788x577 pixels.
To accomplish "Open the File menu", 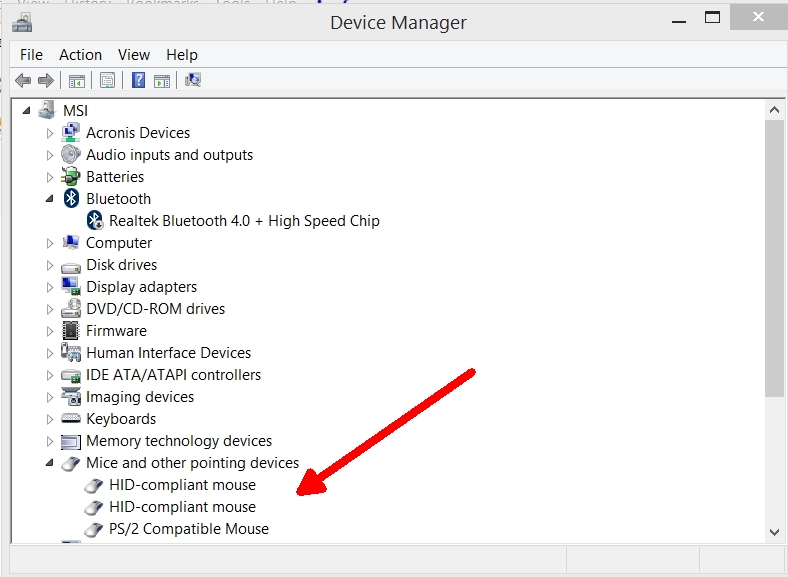I will (x=31, y=55).
